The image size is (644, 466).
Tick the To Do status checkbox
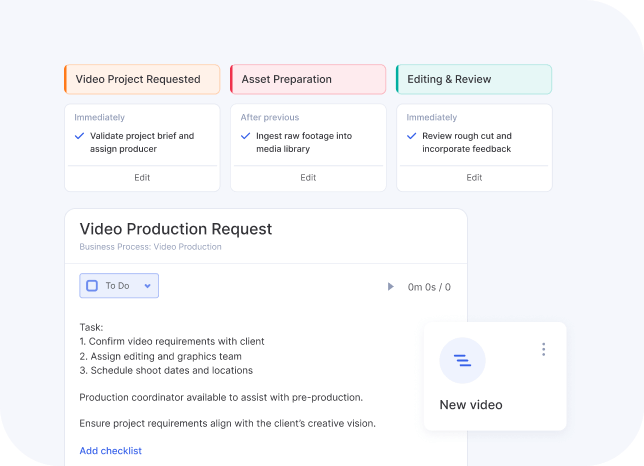pos(92,285)
